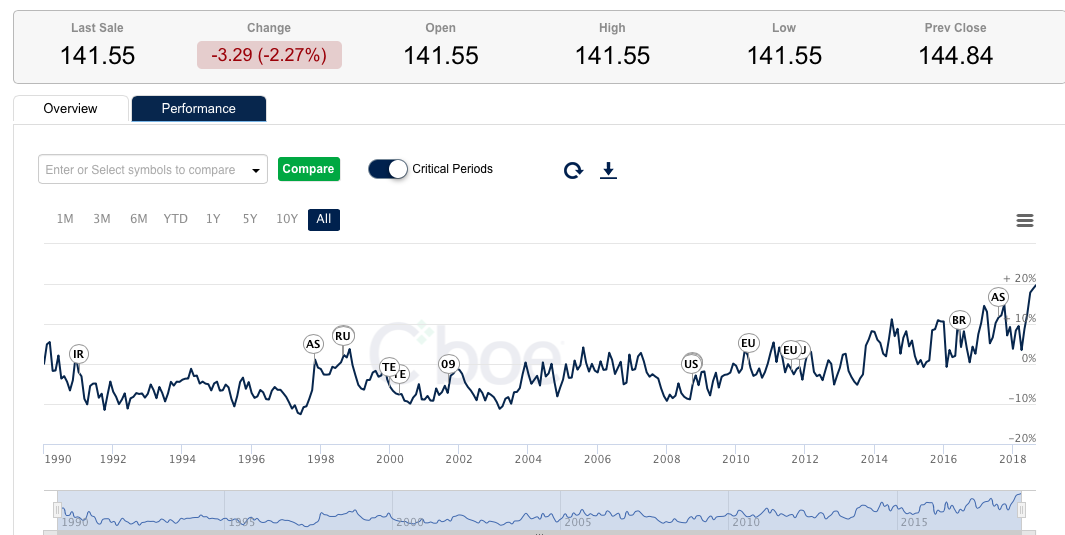Click the All time range button
Screen dimensions: 1065x535
click(324, 219)
